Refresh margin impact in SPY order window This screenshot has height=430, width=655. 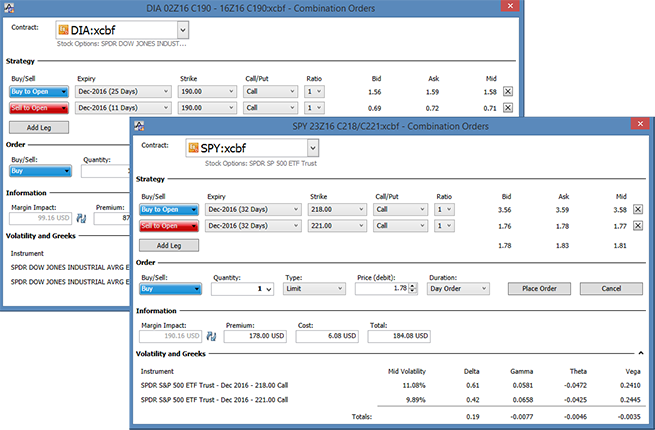[x=210, y=336]
